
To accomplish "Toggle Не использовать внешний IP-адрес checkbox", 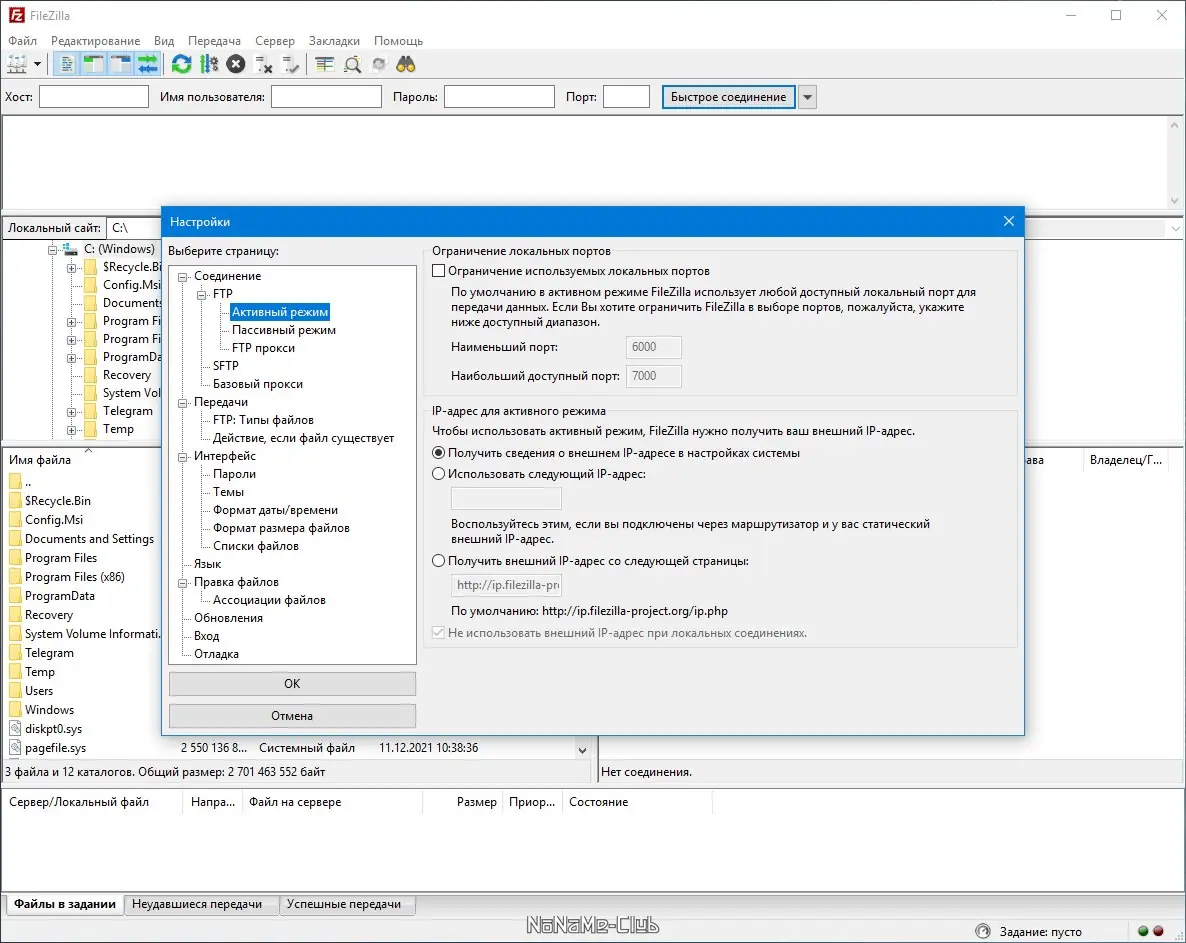I will (439, 633).
